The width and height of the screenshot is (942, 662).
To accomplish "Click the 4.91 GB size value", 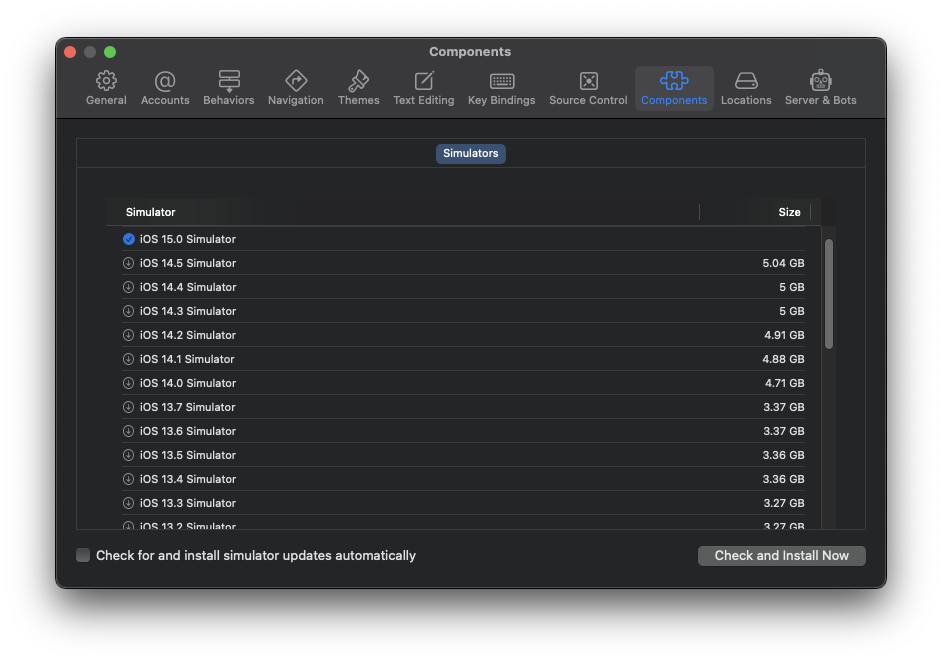I will pos(784,335).
